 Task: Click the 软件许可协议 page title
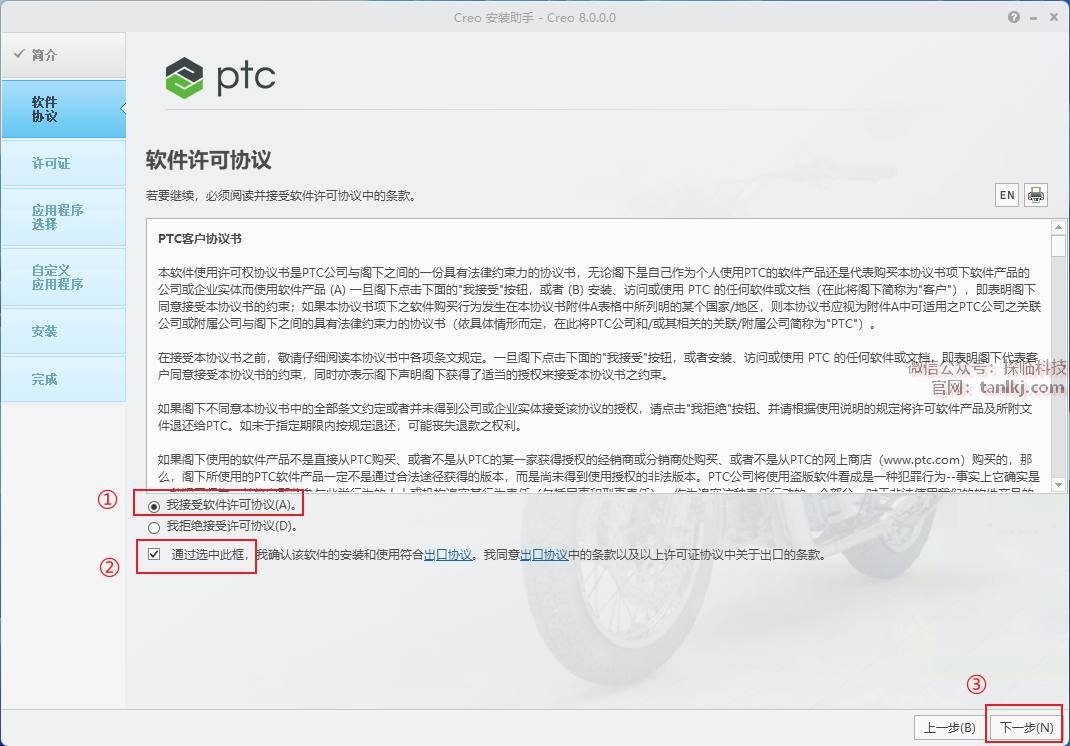[x=209, y=160]
